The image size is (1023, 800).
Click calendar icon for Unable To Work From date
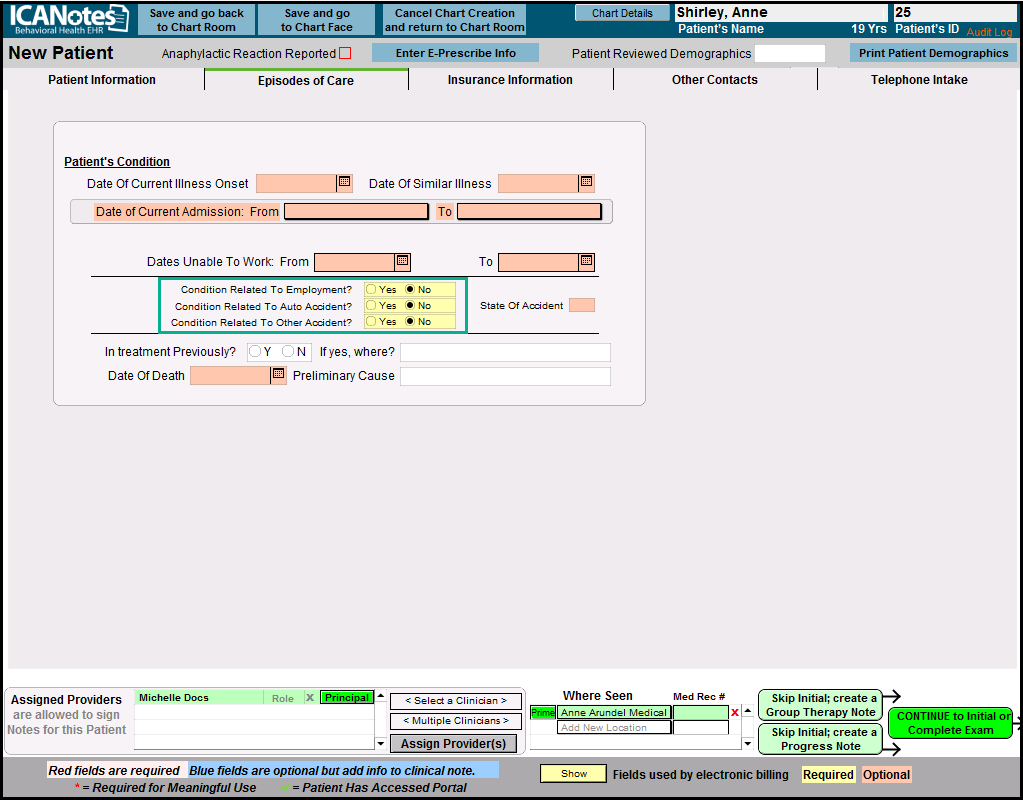(402, 262)
